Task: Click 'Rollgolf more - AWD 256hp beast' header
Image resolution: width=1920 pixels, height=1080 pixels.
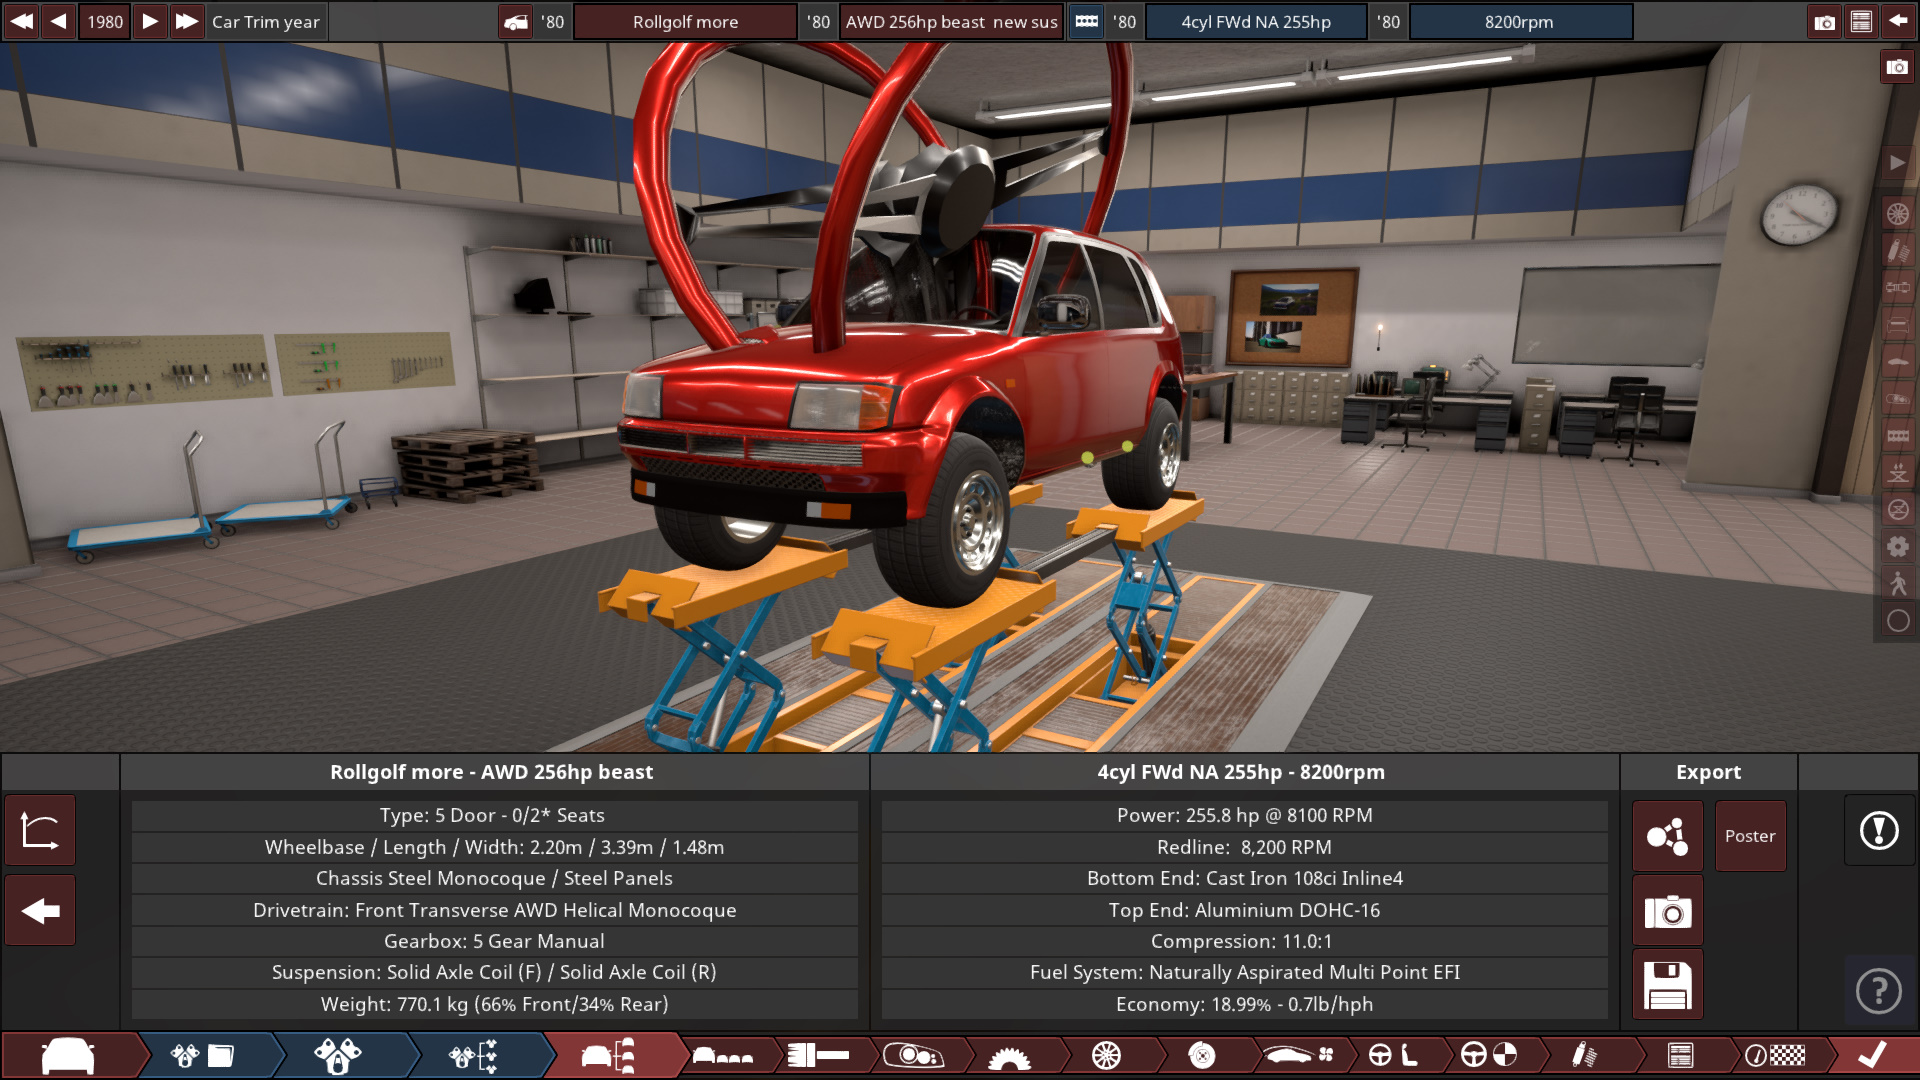Action: coord(492,772)
